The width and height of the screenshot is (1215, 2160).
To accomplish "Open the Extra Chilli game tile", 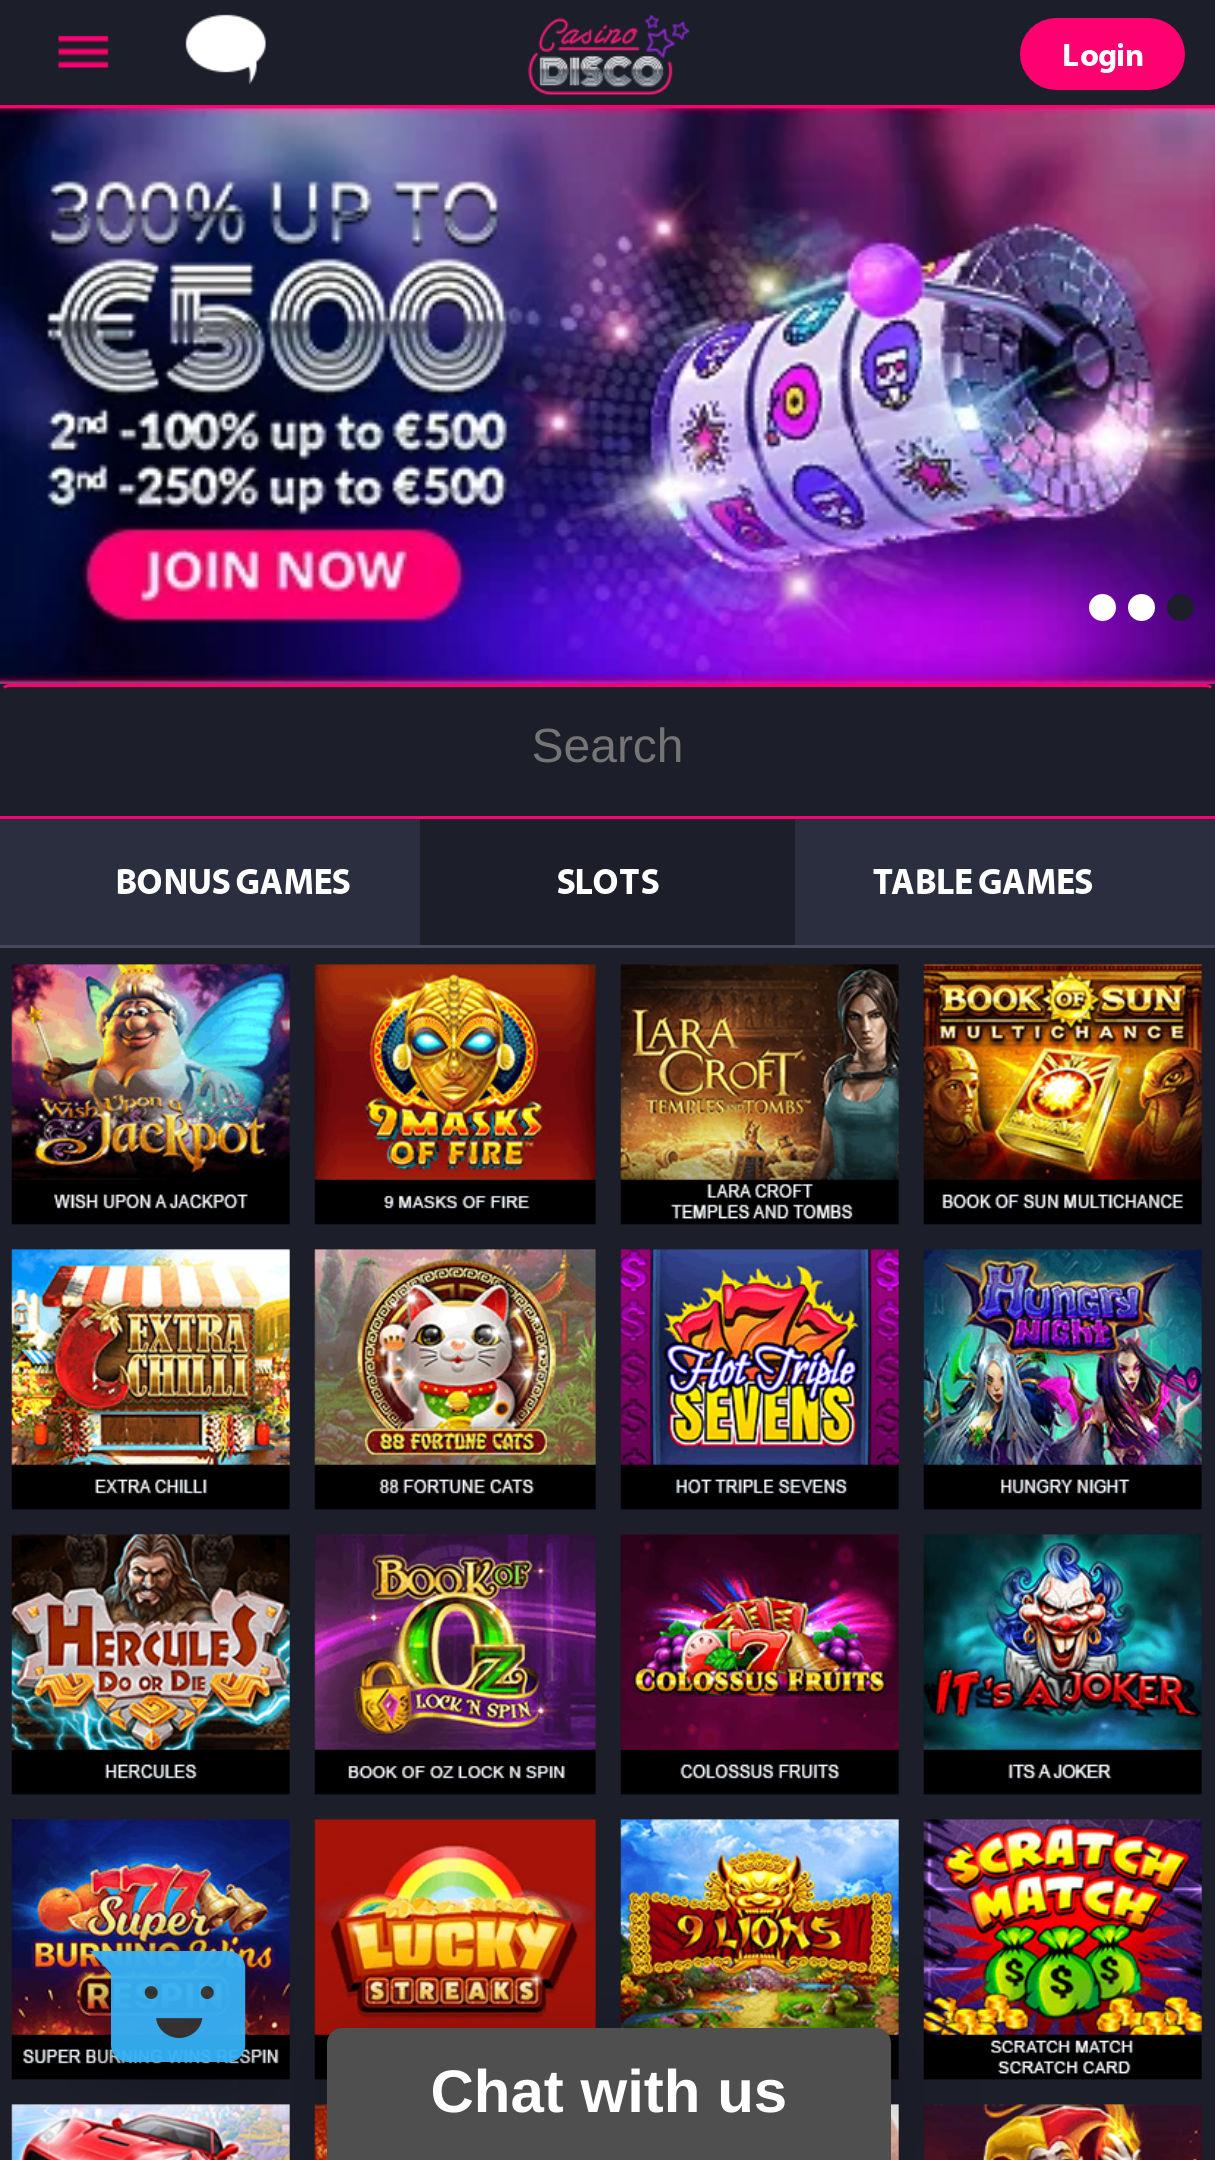I will coord(151,1379).
